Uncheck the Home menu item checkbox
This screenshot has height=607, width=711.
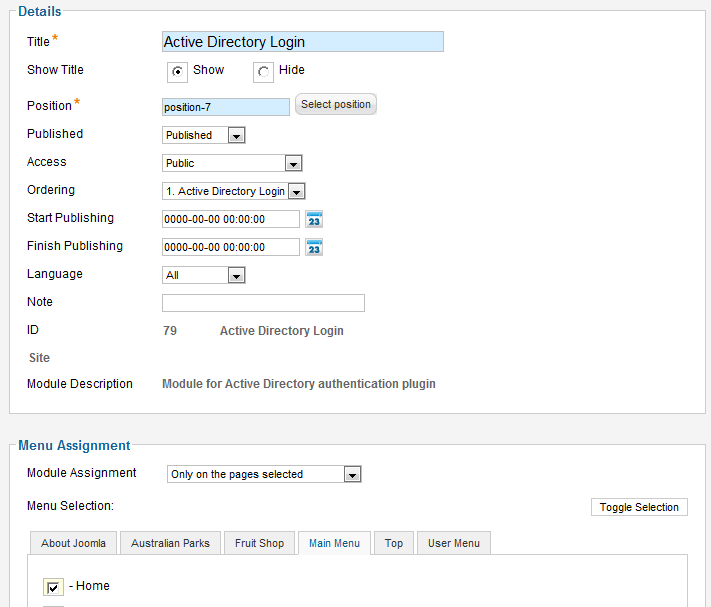click(x=53, y=587)
